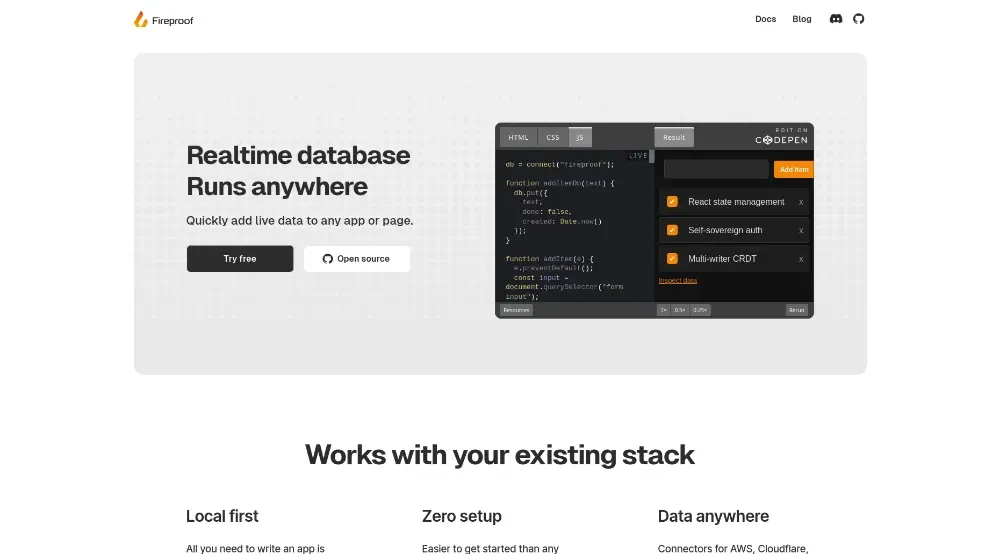Focus the new item text field
1000x554 pixels.
click(716, 169)
